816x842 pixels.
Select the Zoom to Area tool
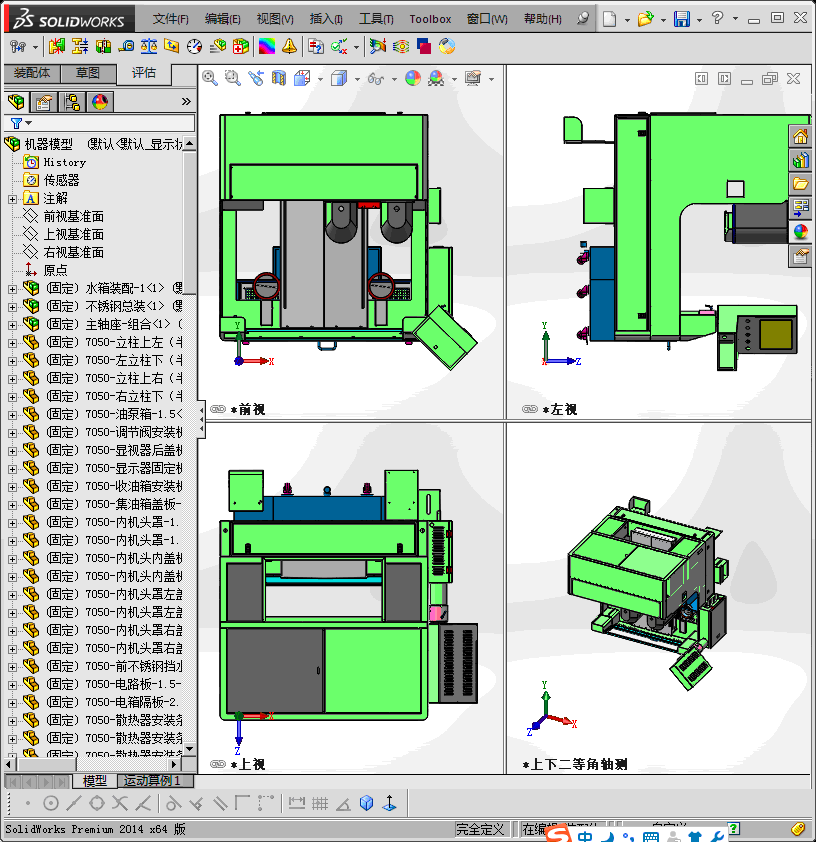coord(232,78)
